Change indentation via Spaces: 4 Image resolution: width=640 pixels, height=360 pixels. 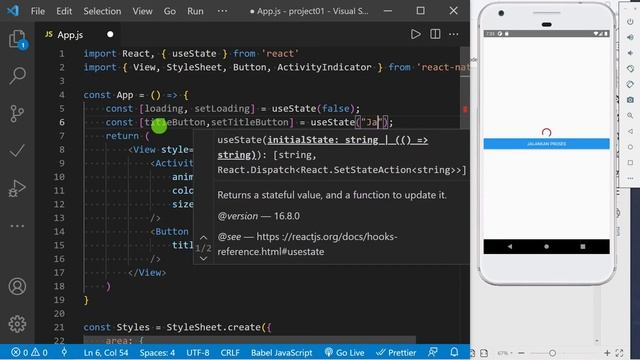pos(157,352)
